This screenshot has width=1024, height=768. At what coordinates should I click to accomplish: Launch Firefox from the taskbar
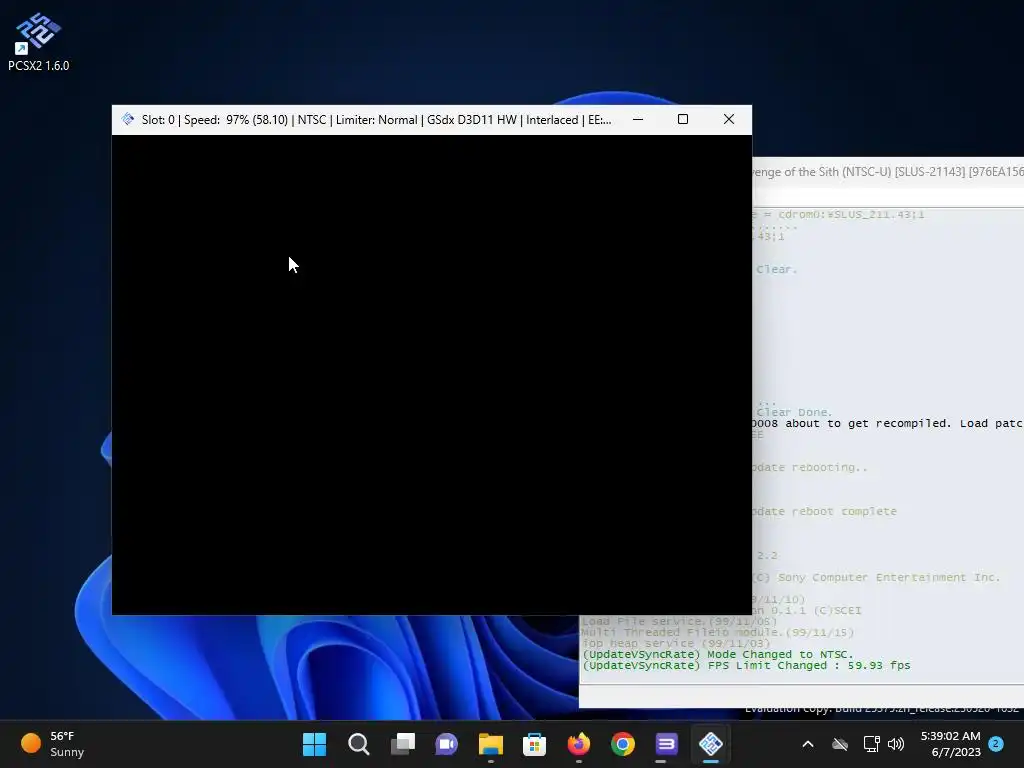579,744
